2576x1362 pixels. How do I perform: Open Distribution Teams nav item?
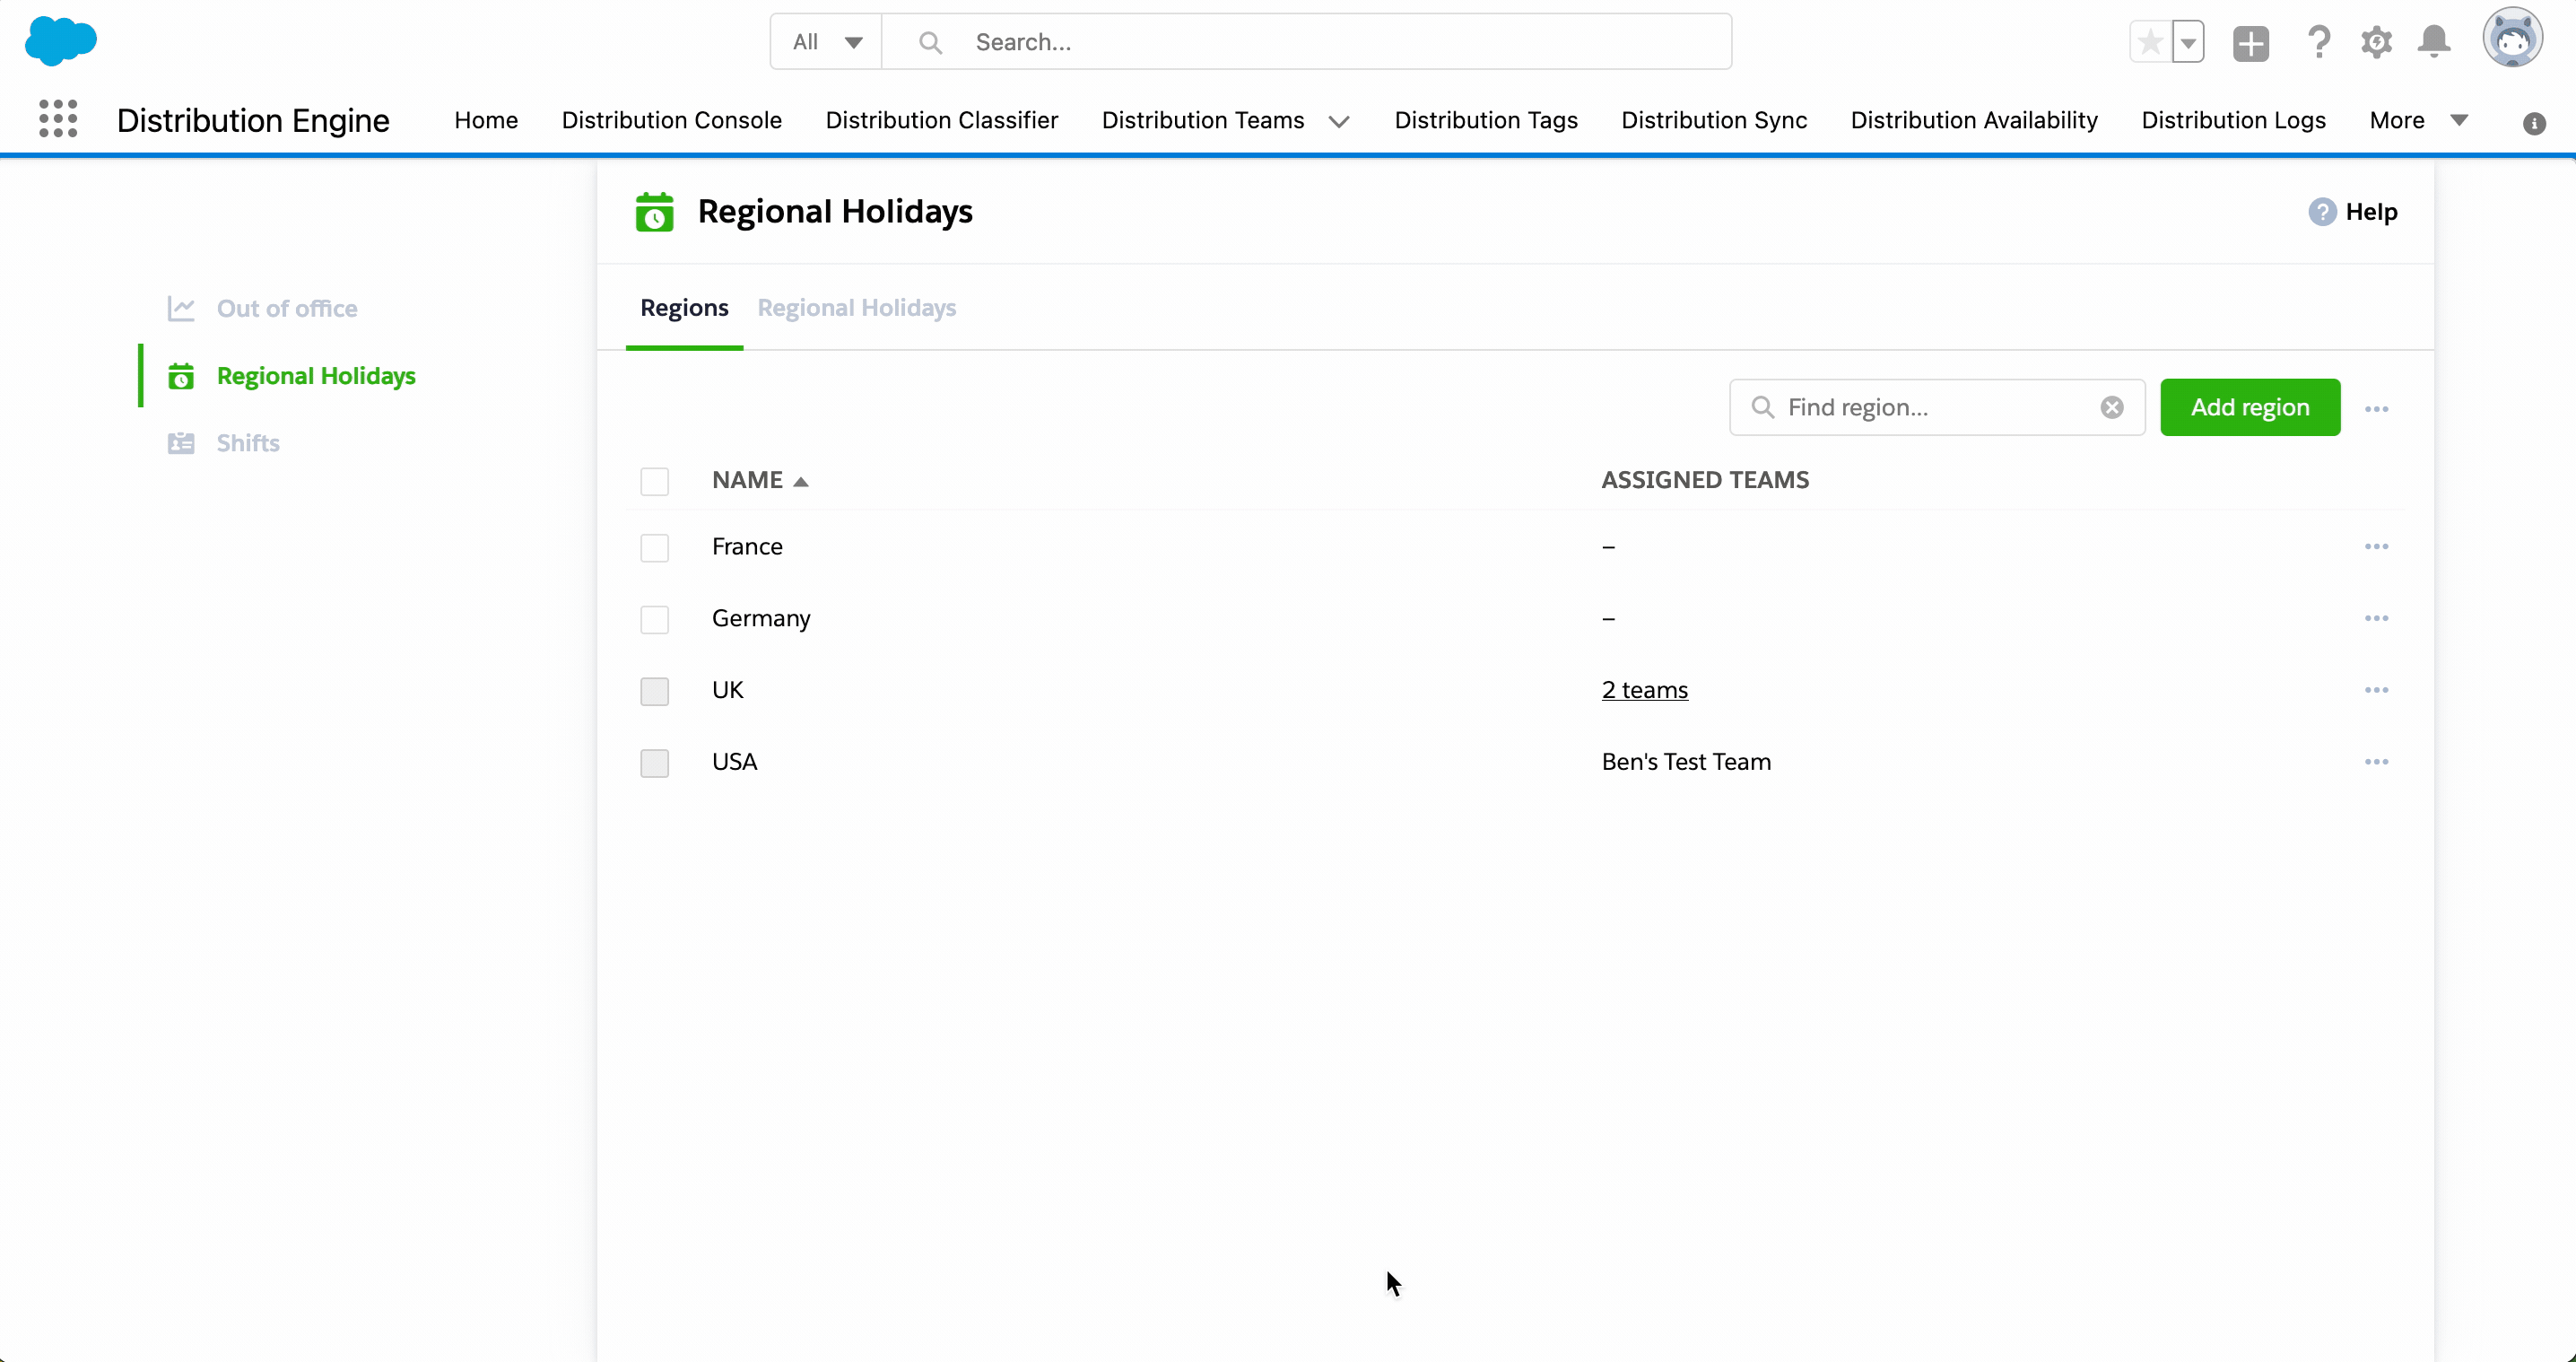click(x=1203, y=120)
